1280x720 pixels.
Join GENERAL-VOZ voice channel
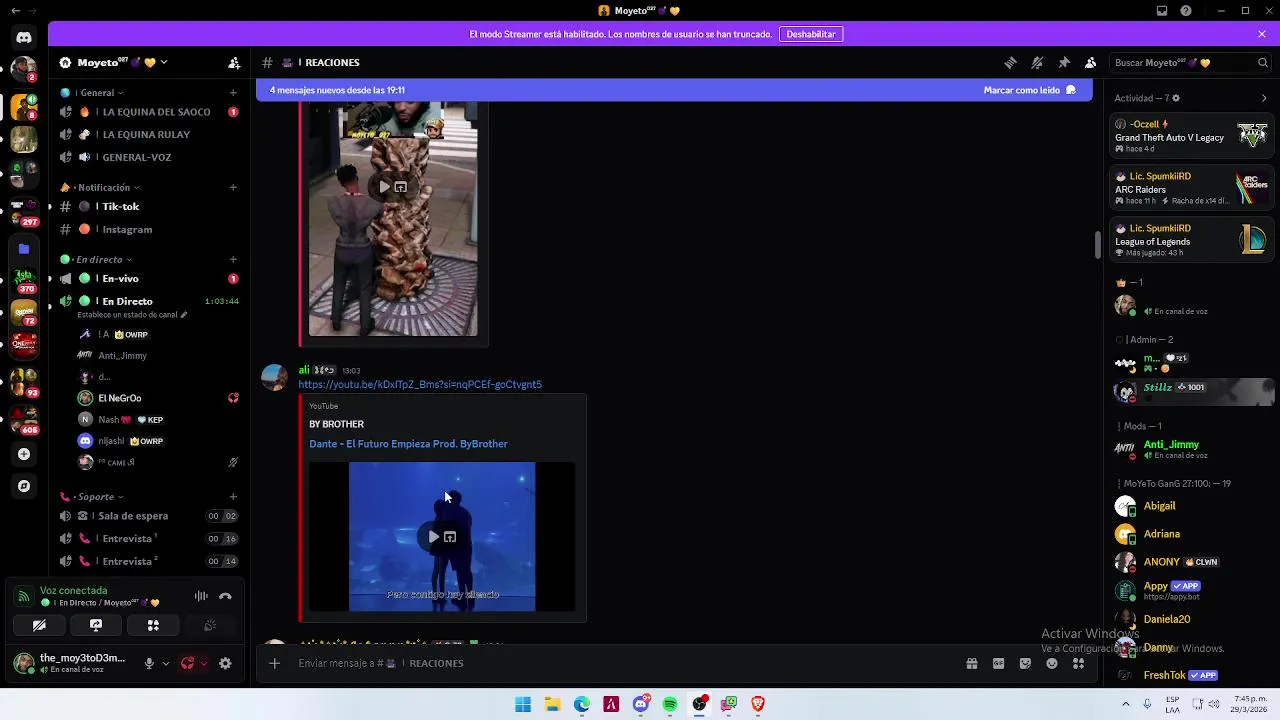pos(149,157)
